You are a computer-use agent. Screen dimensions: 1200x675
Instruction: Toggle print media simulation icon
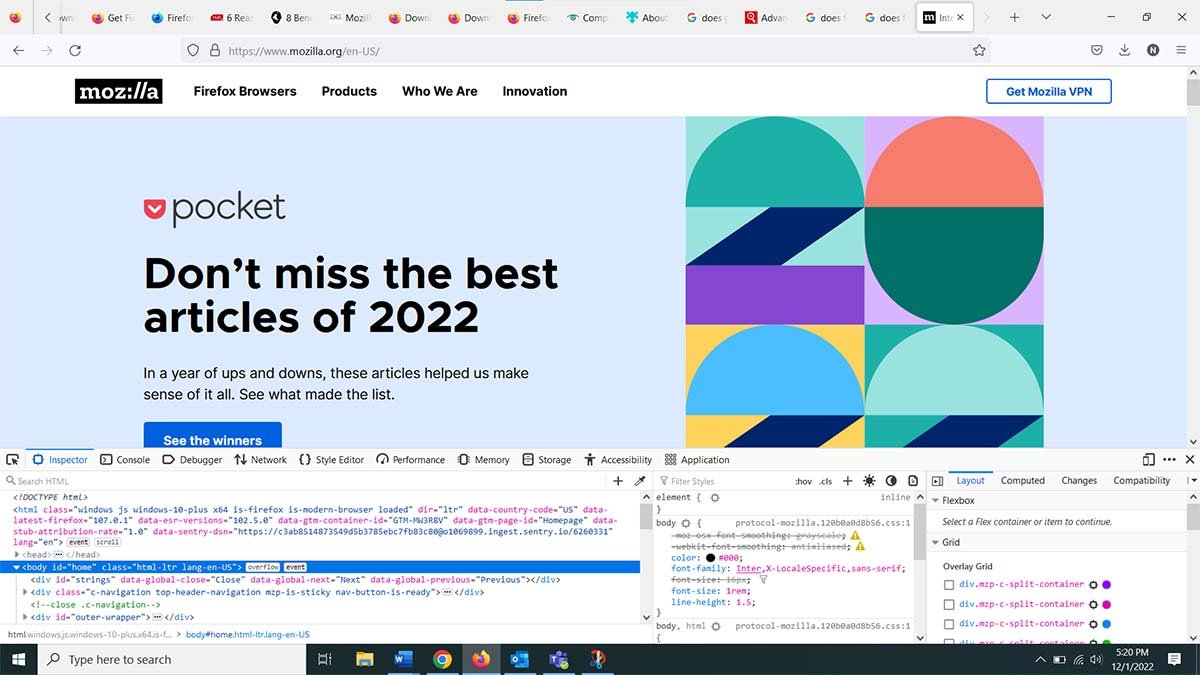coord(912,481)
